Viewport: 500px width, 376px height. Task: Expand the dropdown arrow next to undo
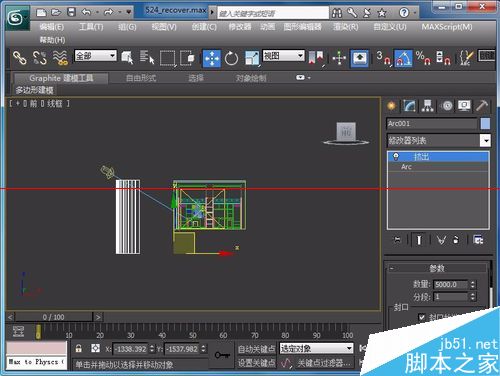pyautogui.click(x=97, y=13)
